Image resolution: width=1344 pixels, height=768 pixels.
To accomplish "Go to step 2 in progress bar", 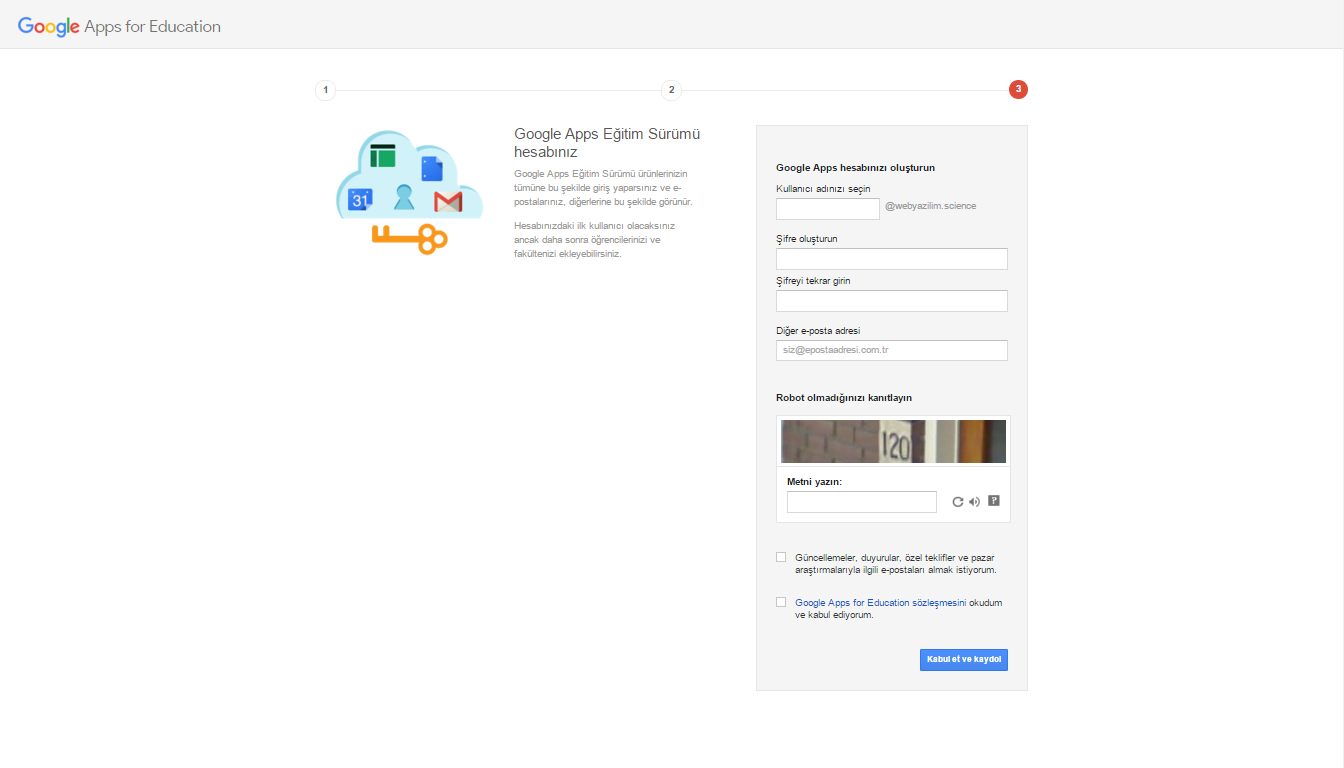I will (x=671, y=90).
